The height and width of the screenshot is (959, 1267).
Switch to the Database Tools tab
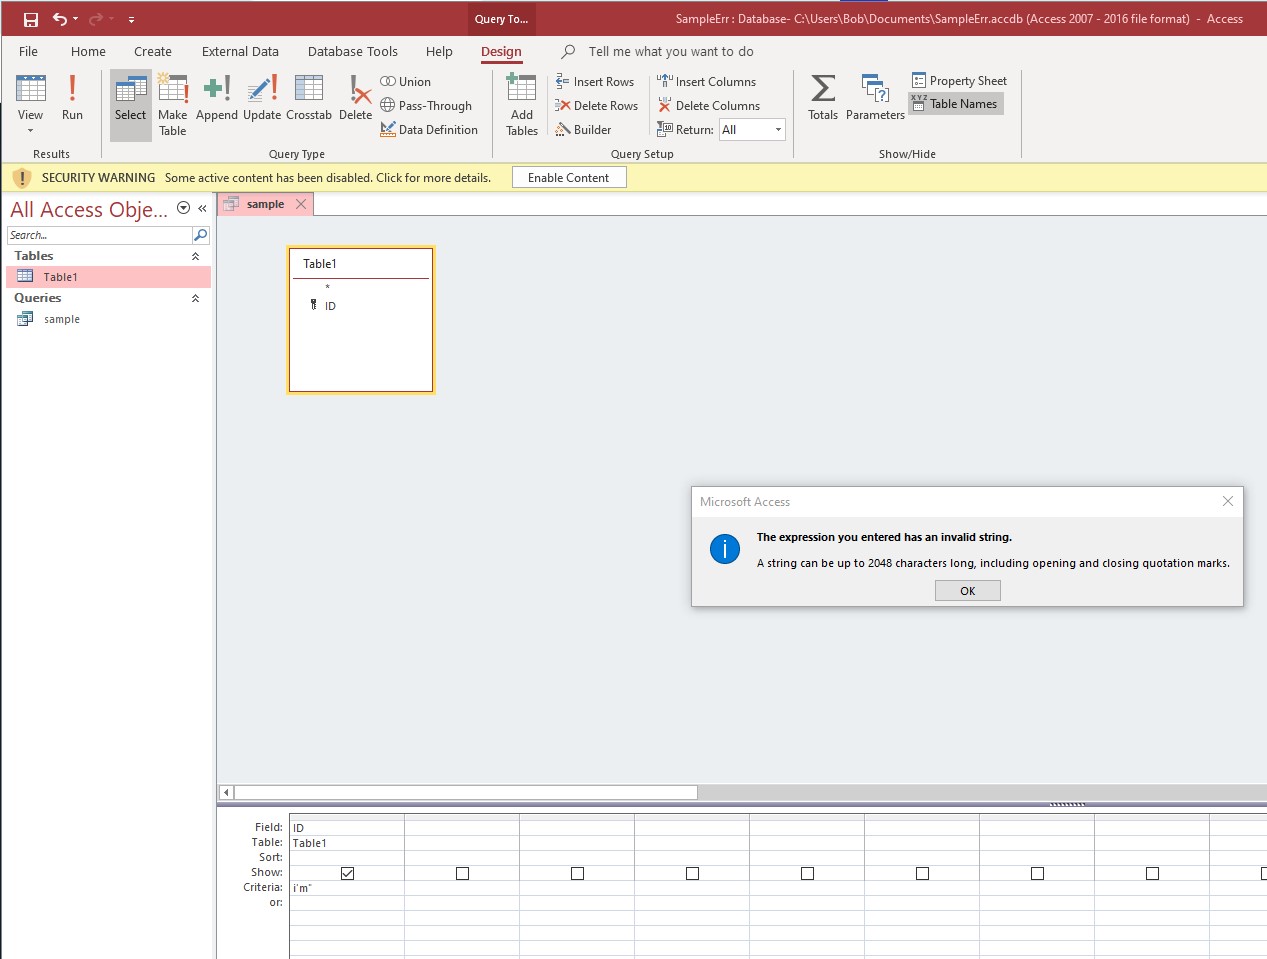click(x=353, y=52)
